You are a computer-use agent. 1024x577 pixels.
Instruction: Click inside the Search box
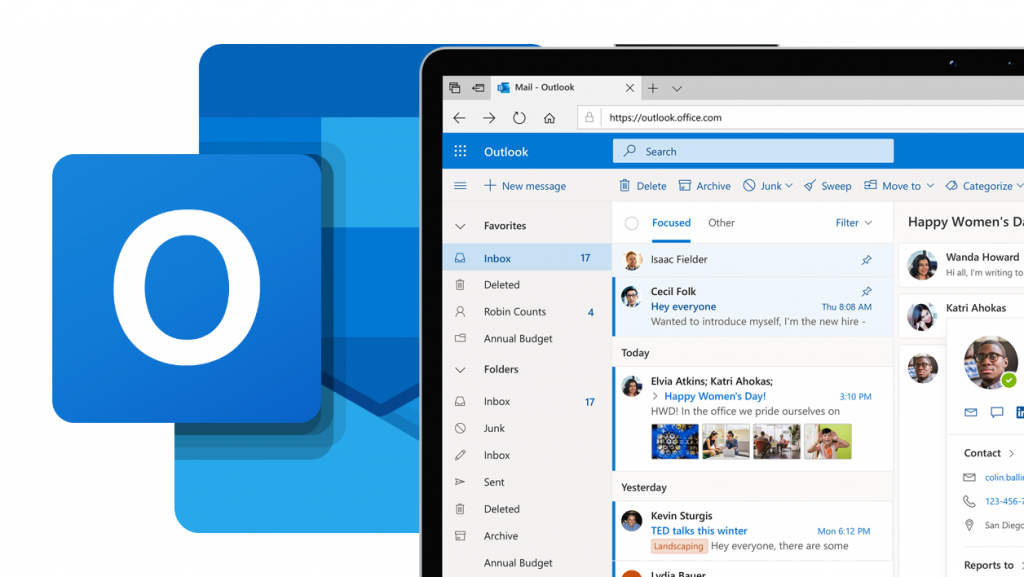tap(753, 152)
